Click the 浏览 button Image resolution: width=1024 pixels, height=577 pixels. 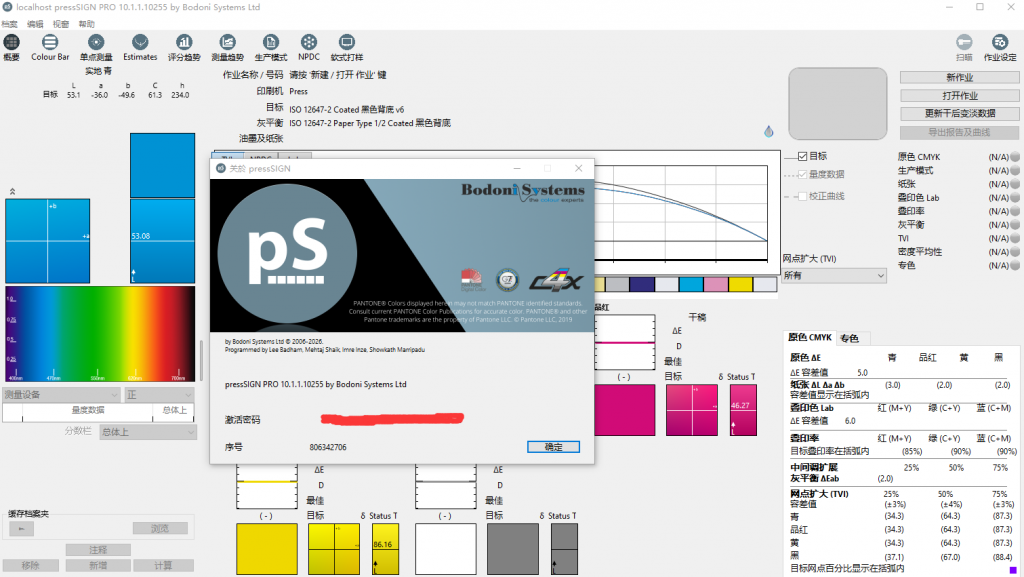(x=160, y=529)
